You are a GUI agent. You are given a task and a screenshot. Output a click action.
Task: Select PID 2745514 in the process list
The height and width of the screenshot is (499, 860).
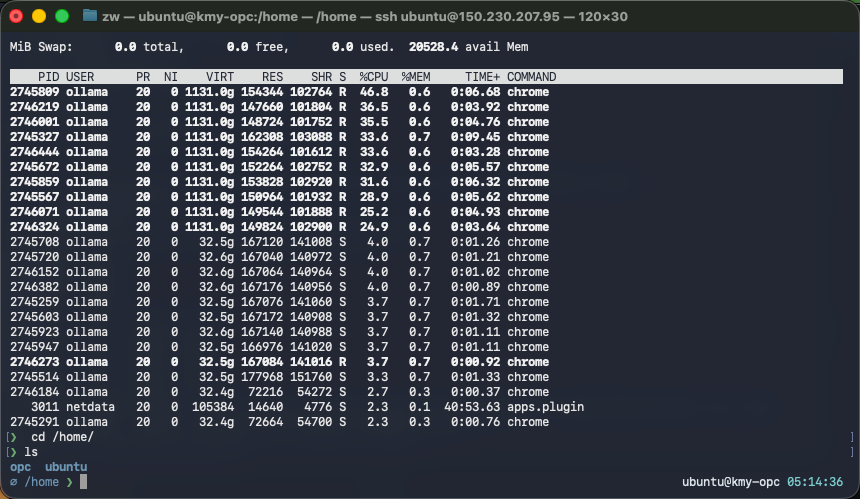click(x=34, y=377)
